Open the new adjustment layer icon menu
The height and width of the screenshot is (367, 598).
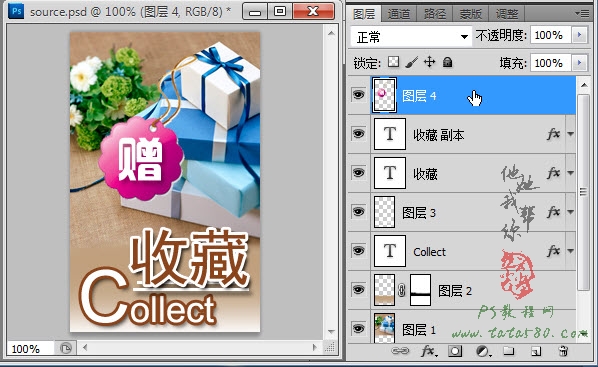tap(483, 351)
